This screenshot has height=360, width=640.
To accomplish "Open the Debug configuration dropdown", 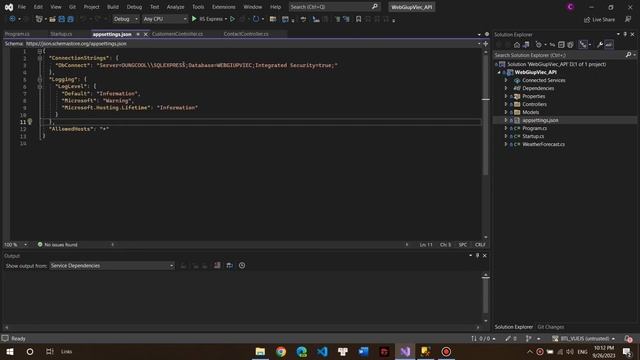I will 125,19.
